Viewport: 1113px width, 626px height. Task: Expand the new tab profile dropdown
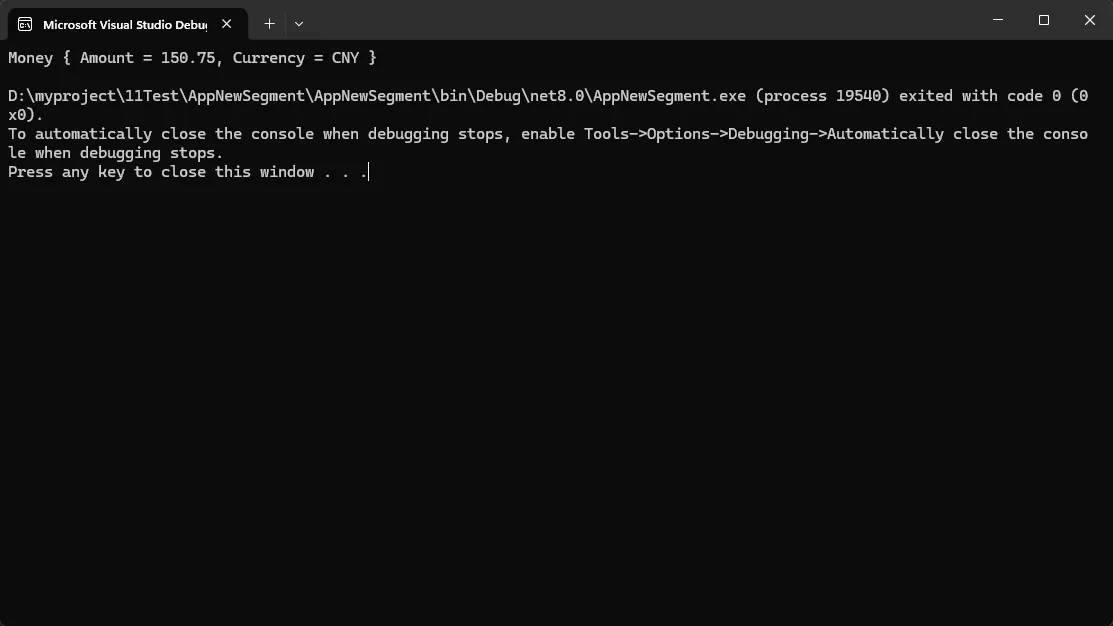(299, 23)
